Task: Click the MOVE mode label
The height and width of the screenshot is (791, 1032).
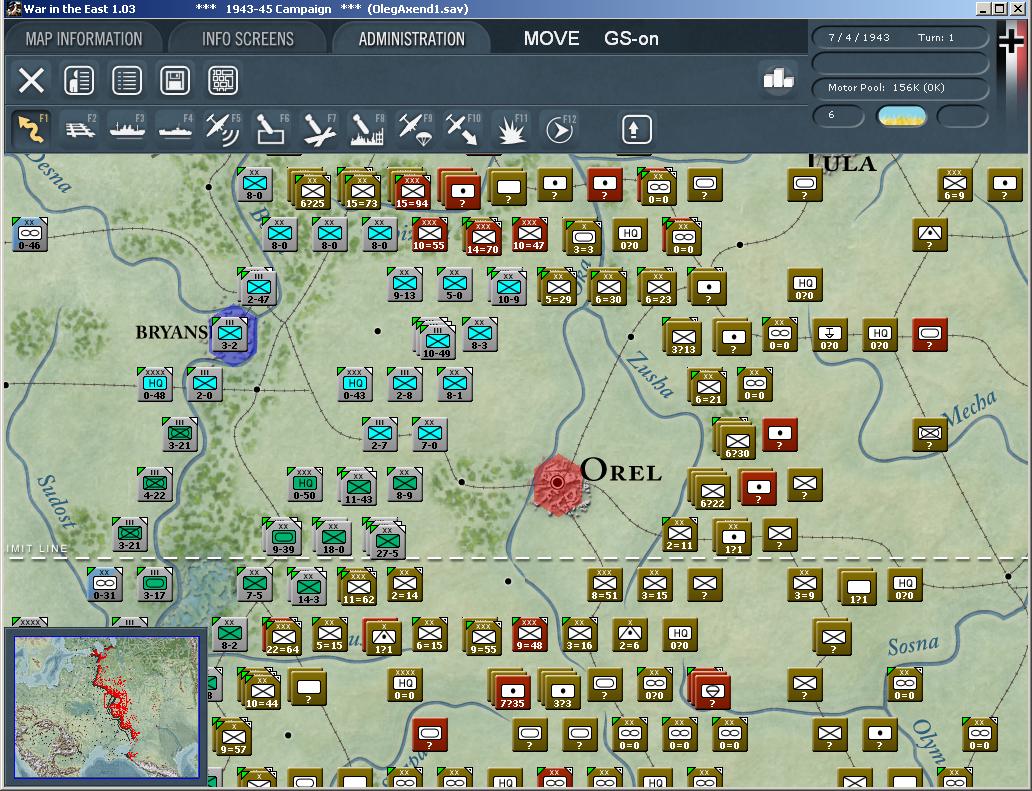Action: [x=552, y=39]
